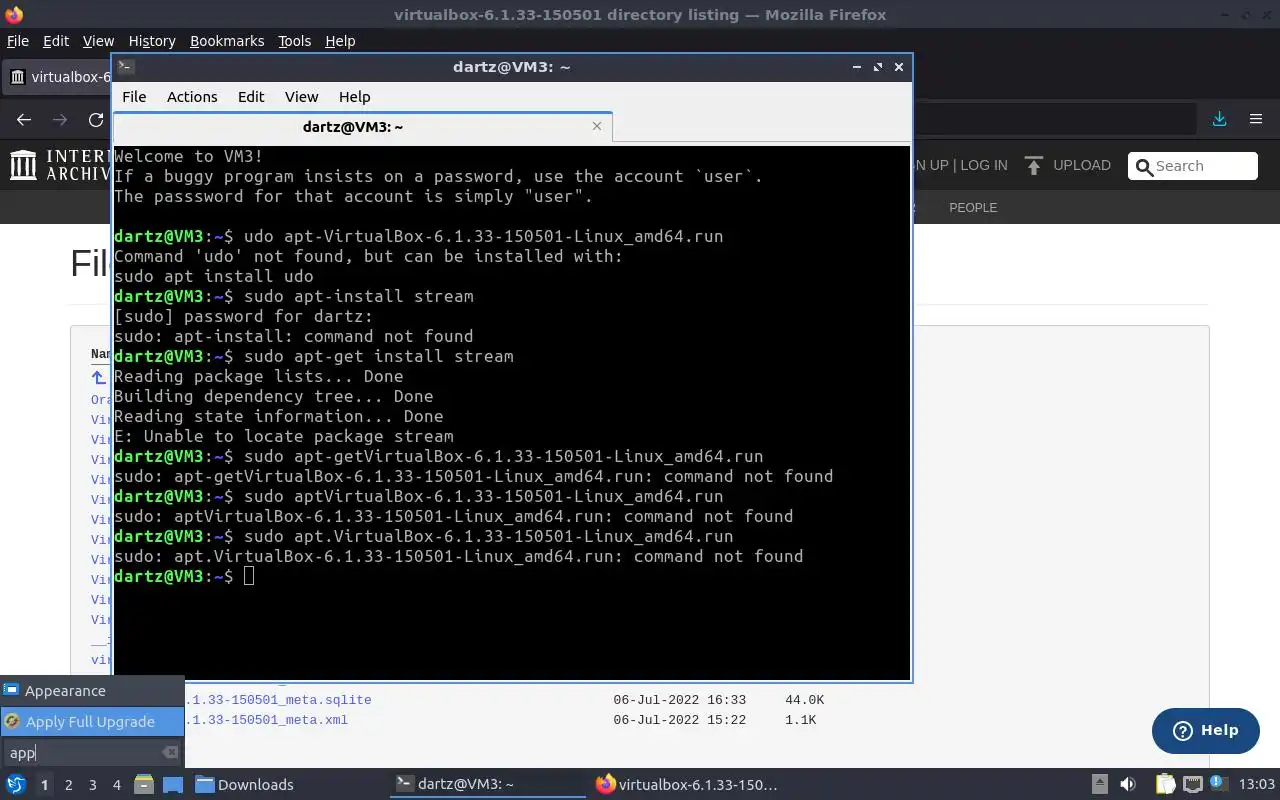Open the Firefox Tools menu
This screenshot has width=1280, height=800.
294,41
